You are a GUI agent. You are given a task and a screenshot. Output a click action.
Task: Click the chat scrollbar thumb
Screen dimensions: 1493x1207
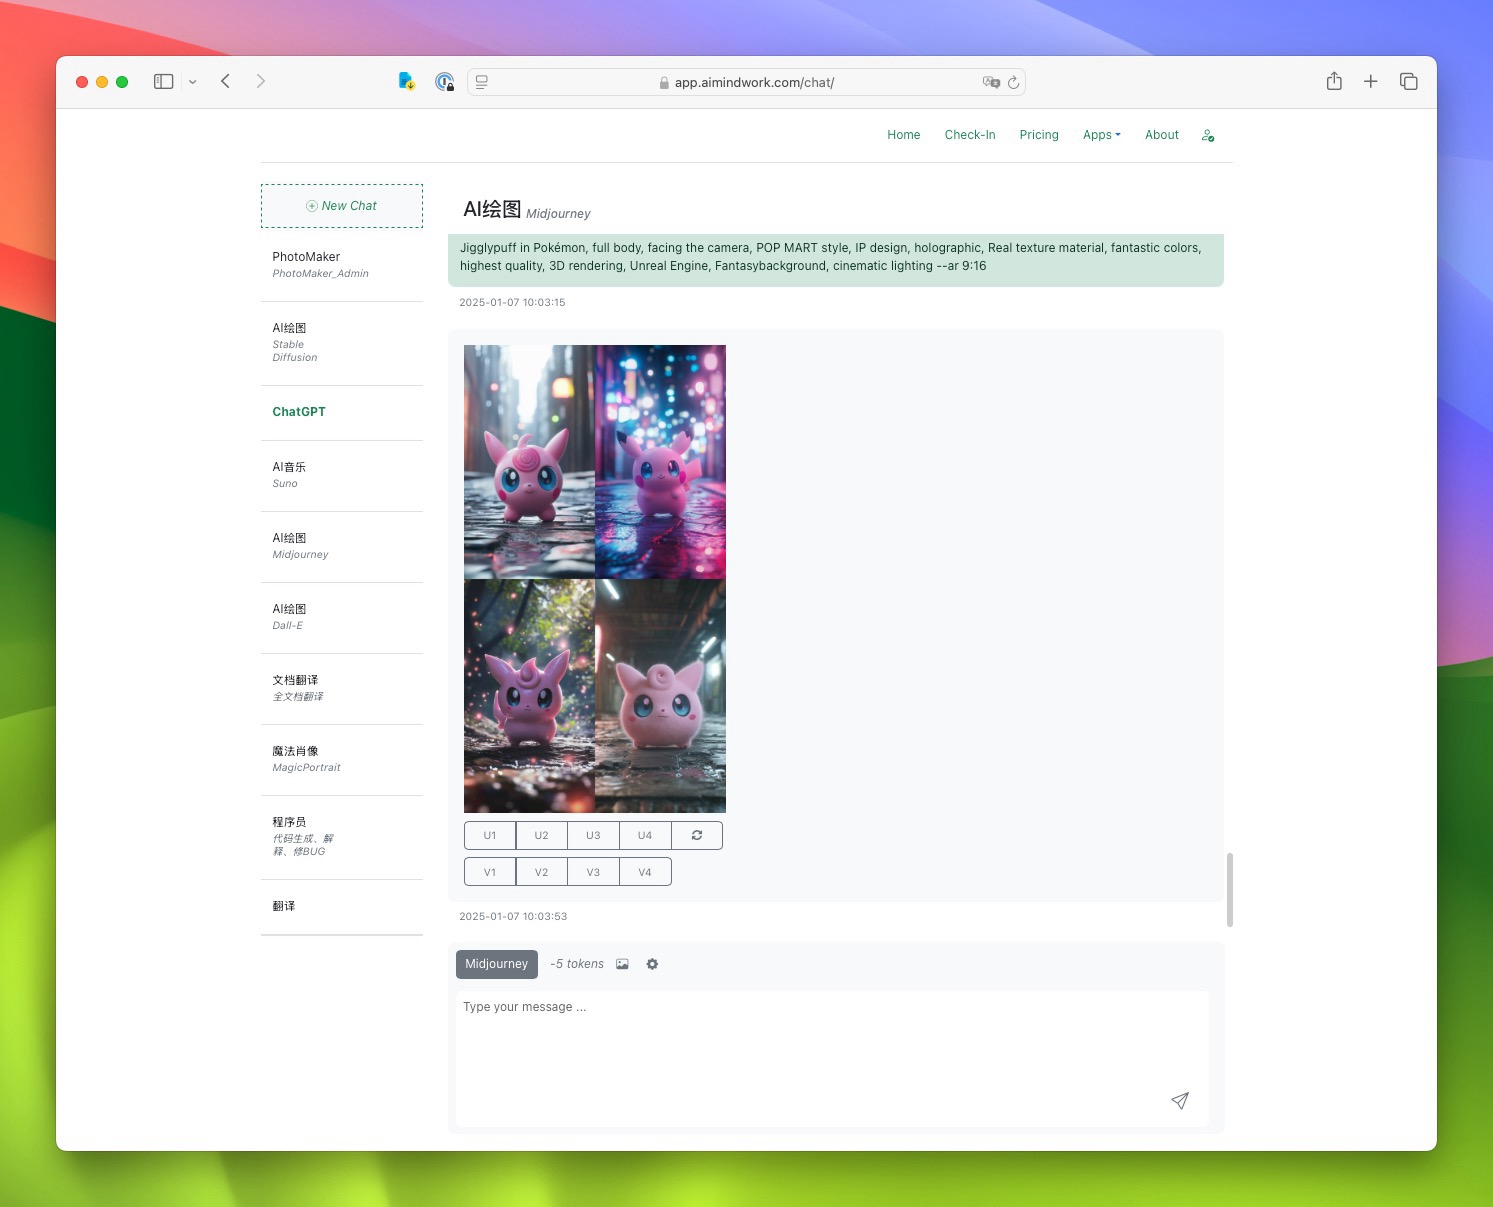[x=1230, y=890]
